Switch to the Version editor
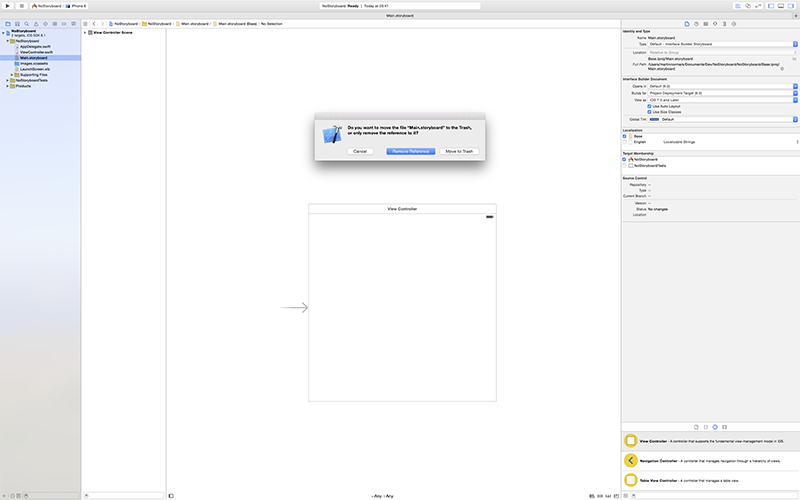This screenshot has height=500, width=800. tap(758, 6)
